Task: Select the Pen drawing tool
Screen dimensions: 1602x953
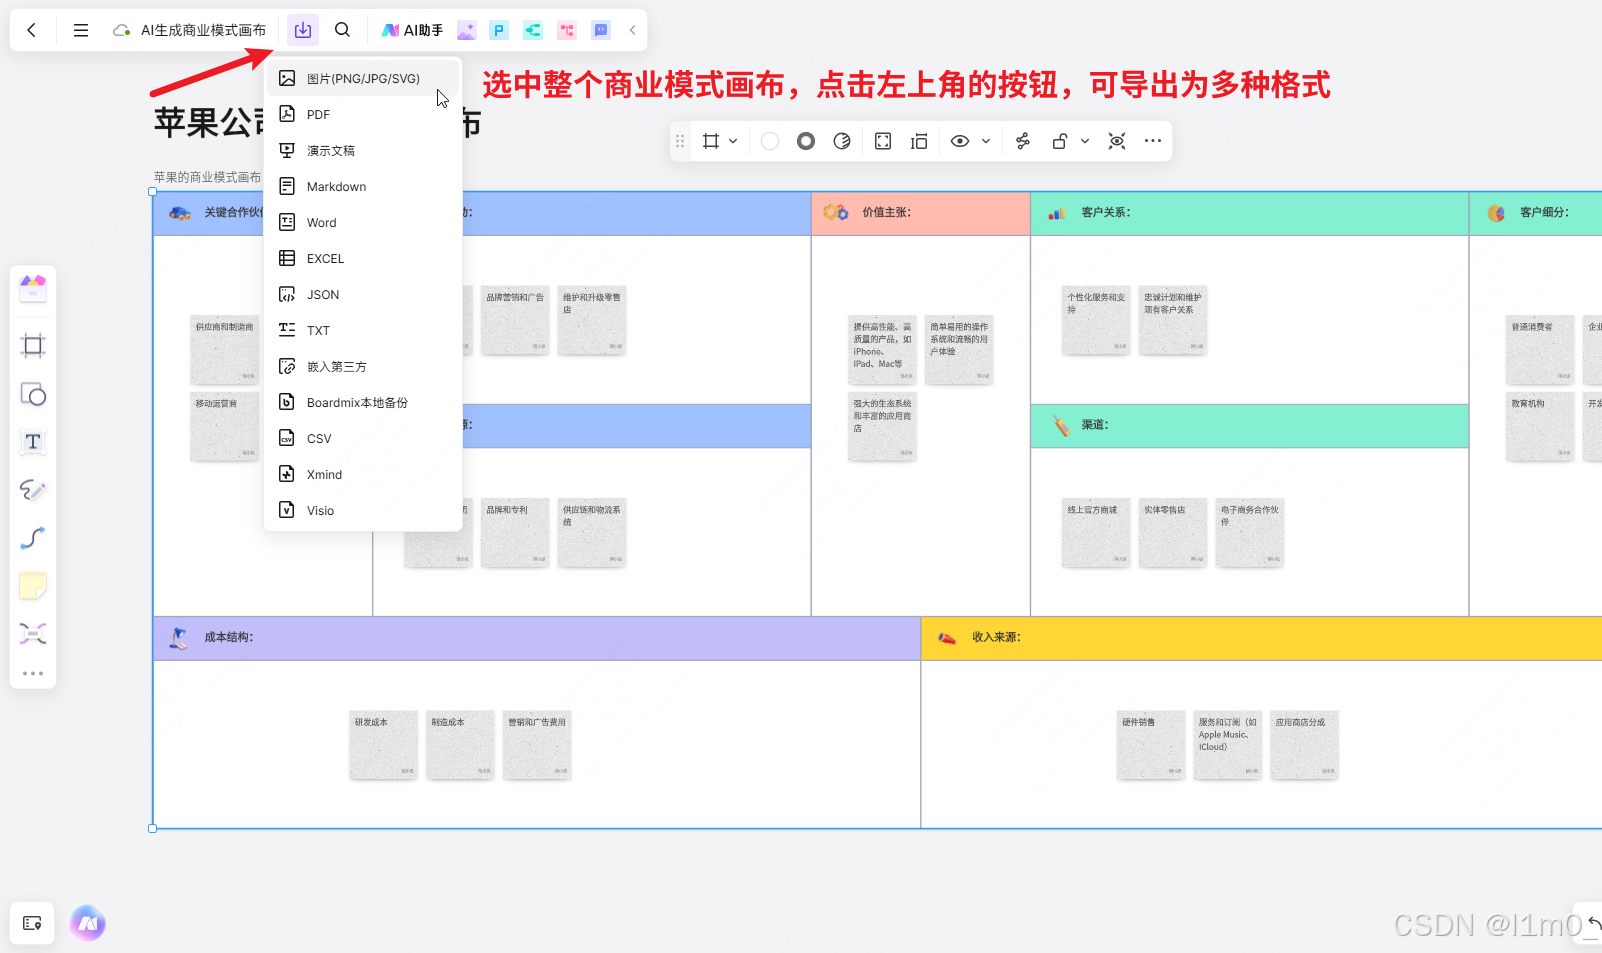Action: click(33, 490)
